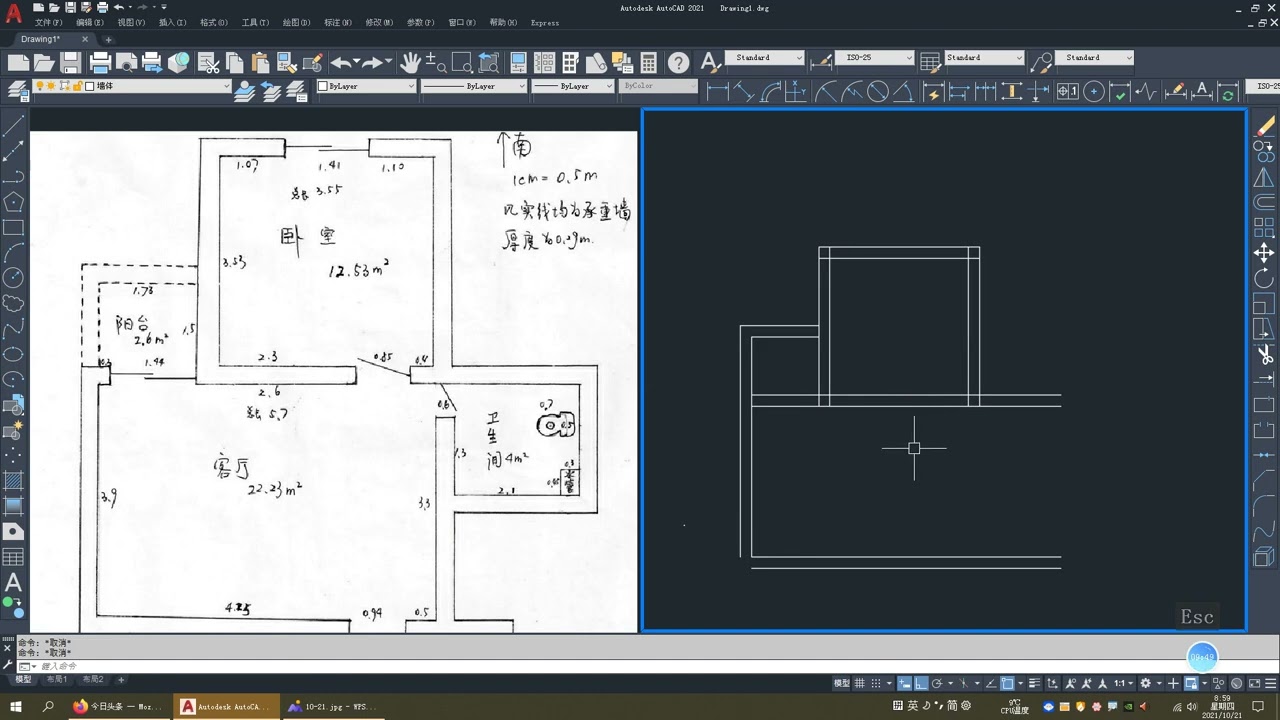The width and height of the screenshot is (1280, 720).
Task: Open the ByLayer linetype dropdown
Action: (x=521, y=86)
